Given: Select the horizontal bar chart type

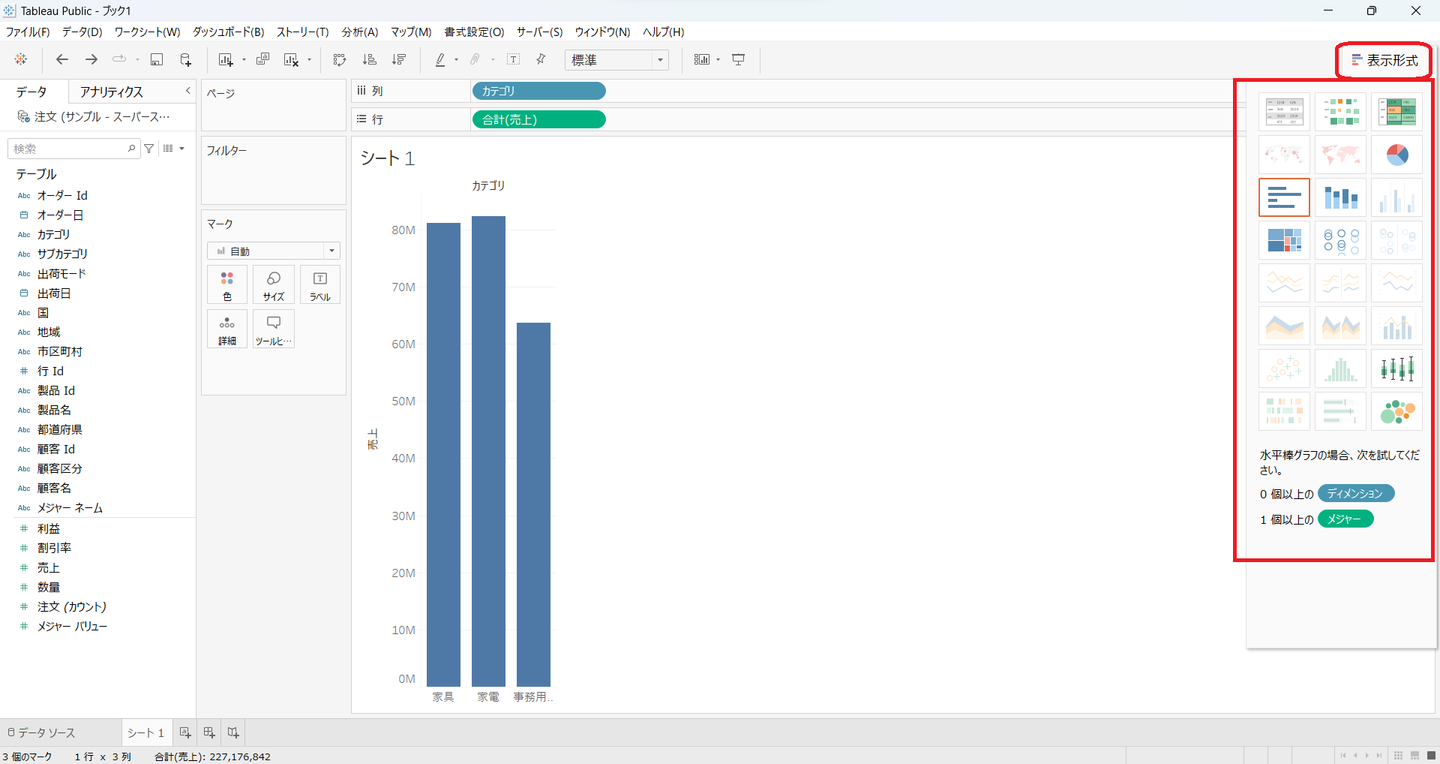Looking at the screenshot, I should click(1284, 198).
